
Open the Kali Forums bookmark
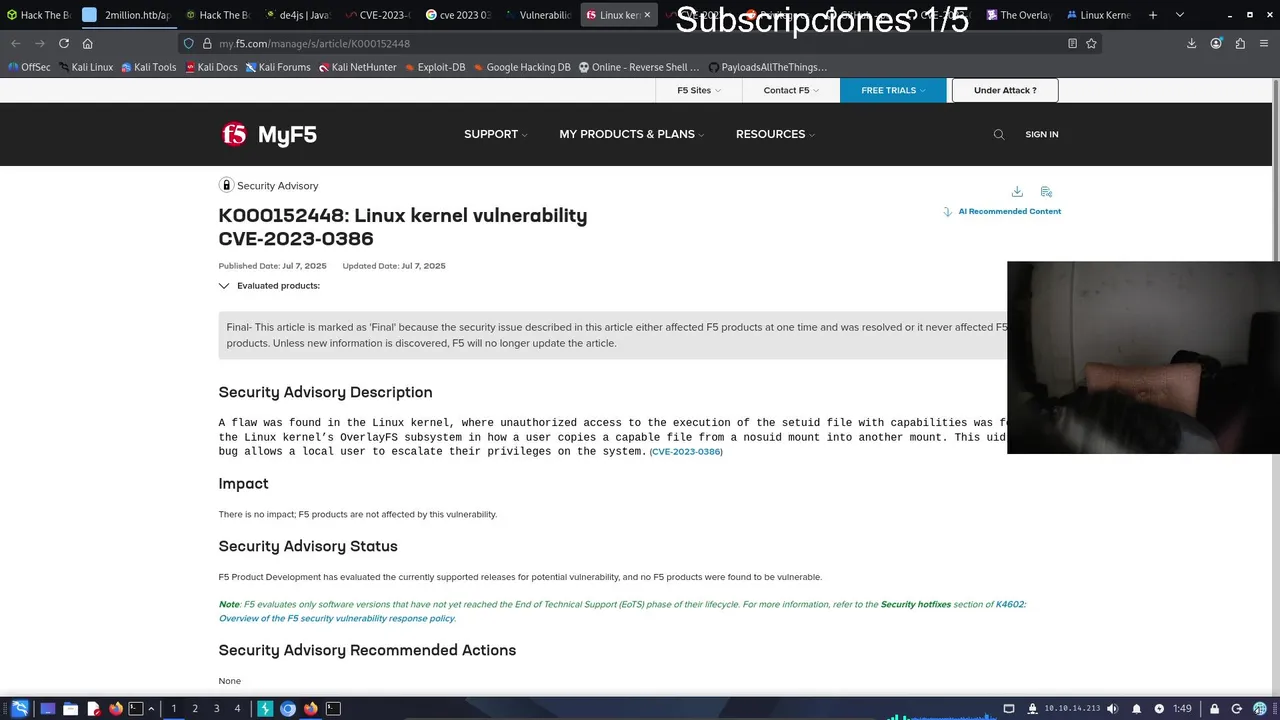[278, 67]
